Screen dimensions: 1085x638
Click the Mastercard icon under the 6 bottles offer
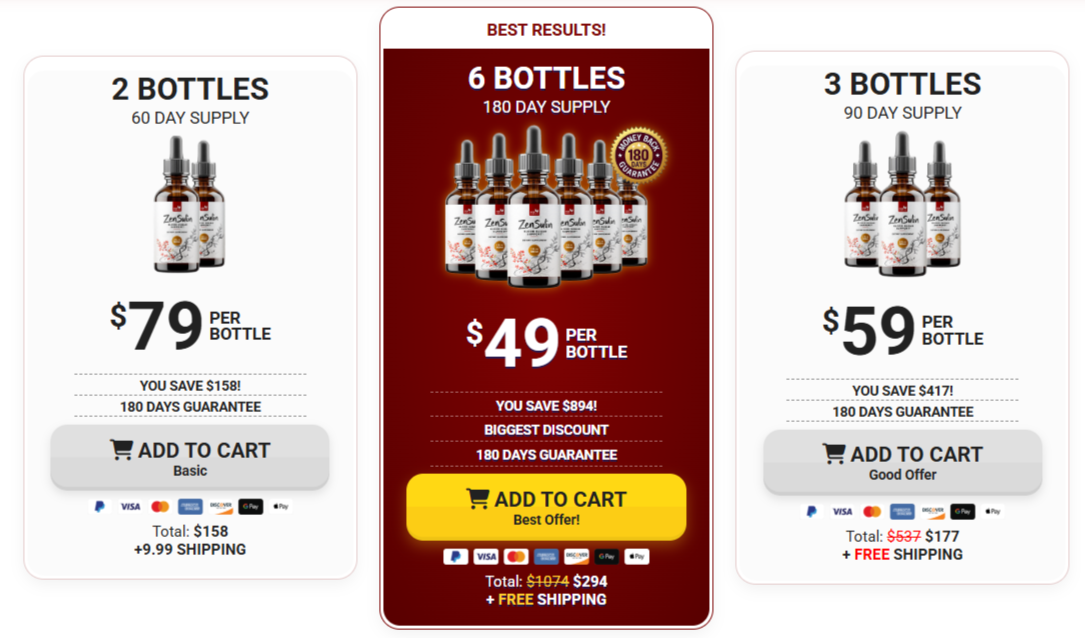(516, 556)
